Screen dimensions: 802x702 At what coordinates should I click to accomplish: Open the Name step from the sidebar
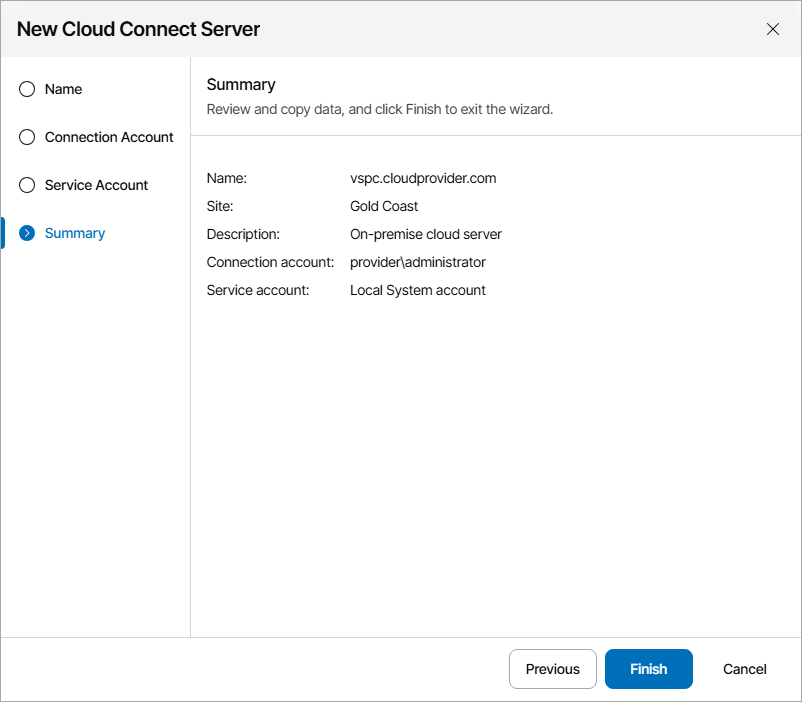(x=63, y=89)
